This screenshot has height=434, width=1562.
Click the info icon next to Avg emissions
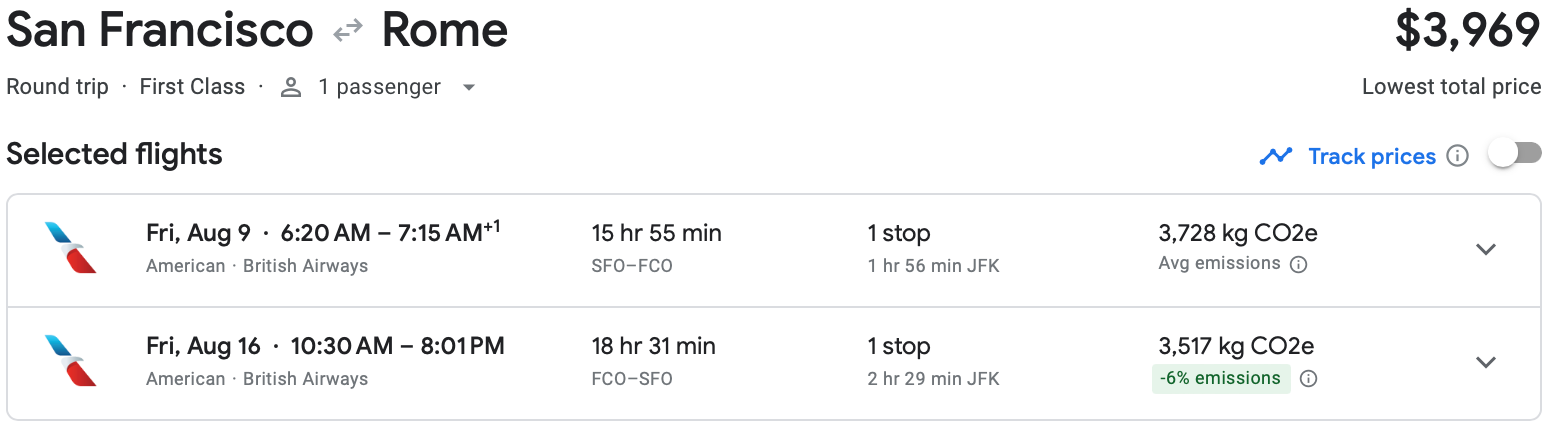[x=1298, y=264]
